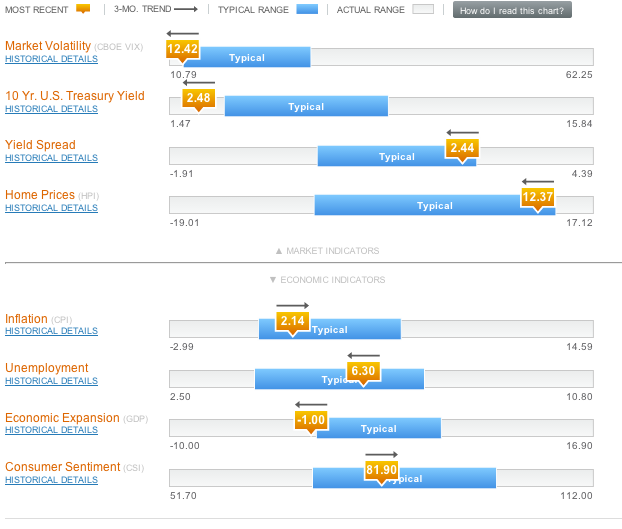Viewport: 622px width, 529px height.
Task: Open Historical Details for Yield Spread
Action: [51, 158]
